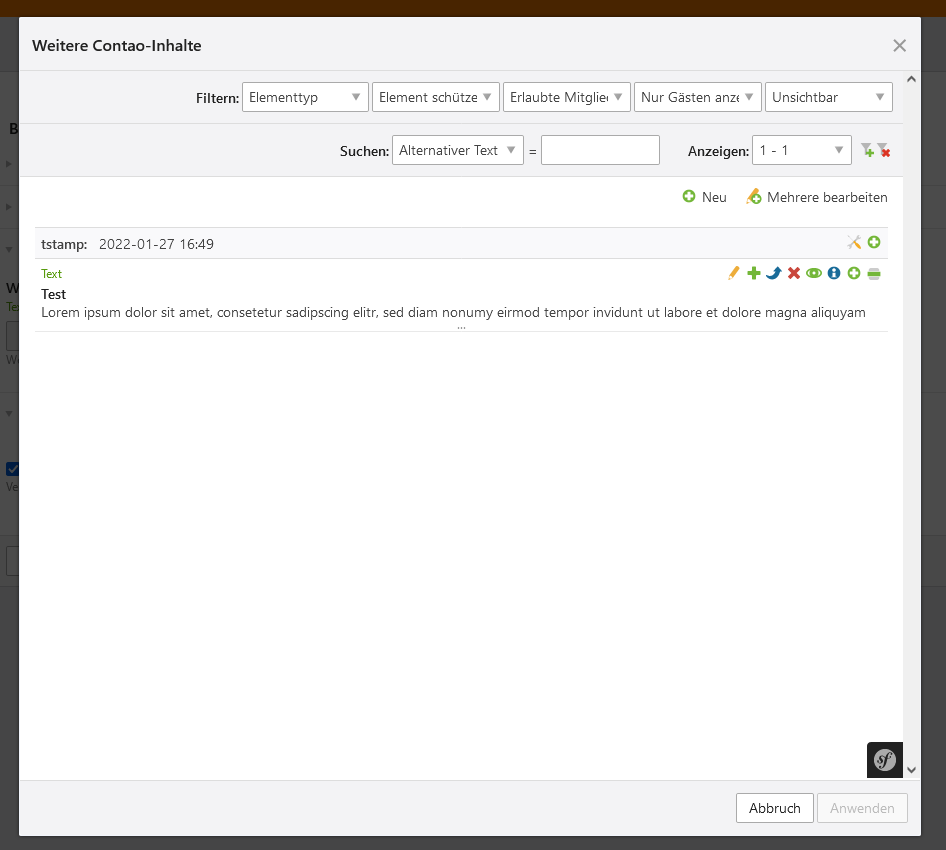Open the Elementtyp filter dropdown
Screen dimensions: 946x850
pyautogui.click(x=305, y=97)
